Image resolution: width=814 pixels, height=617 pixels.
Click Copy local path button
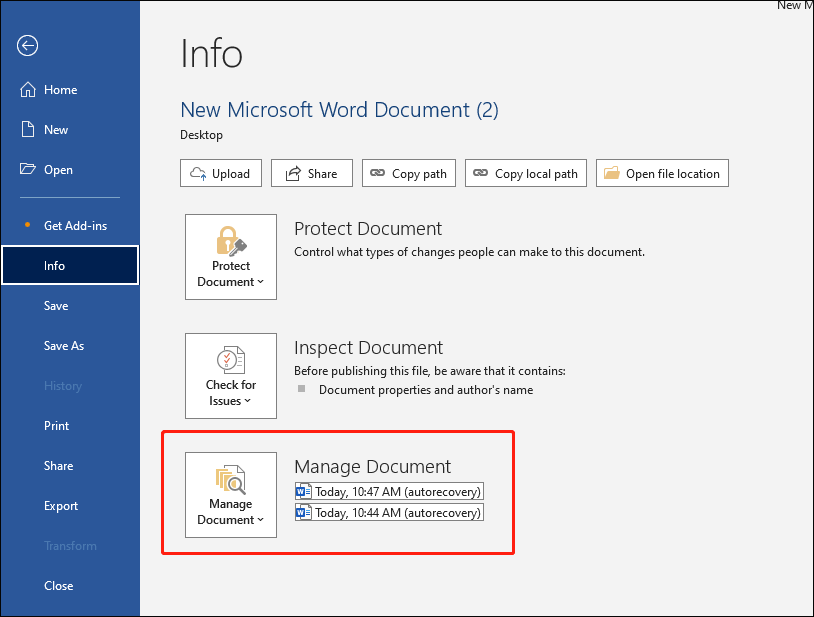coord(525,173)
